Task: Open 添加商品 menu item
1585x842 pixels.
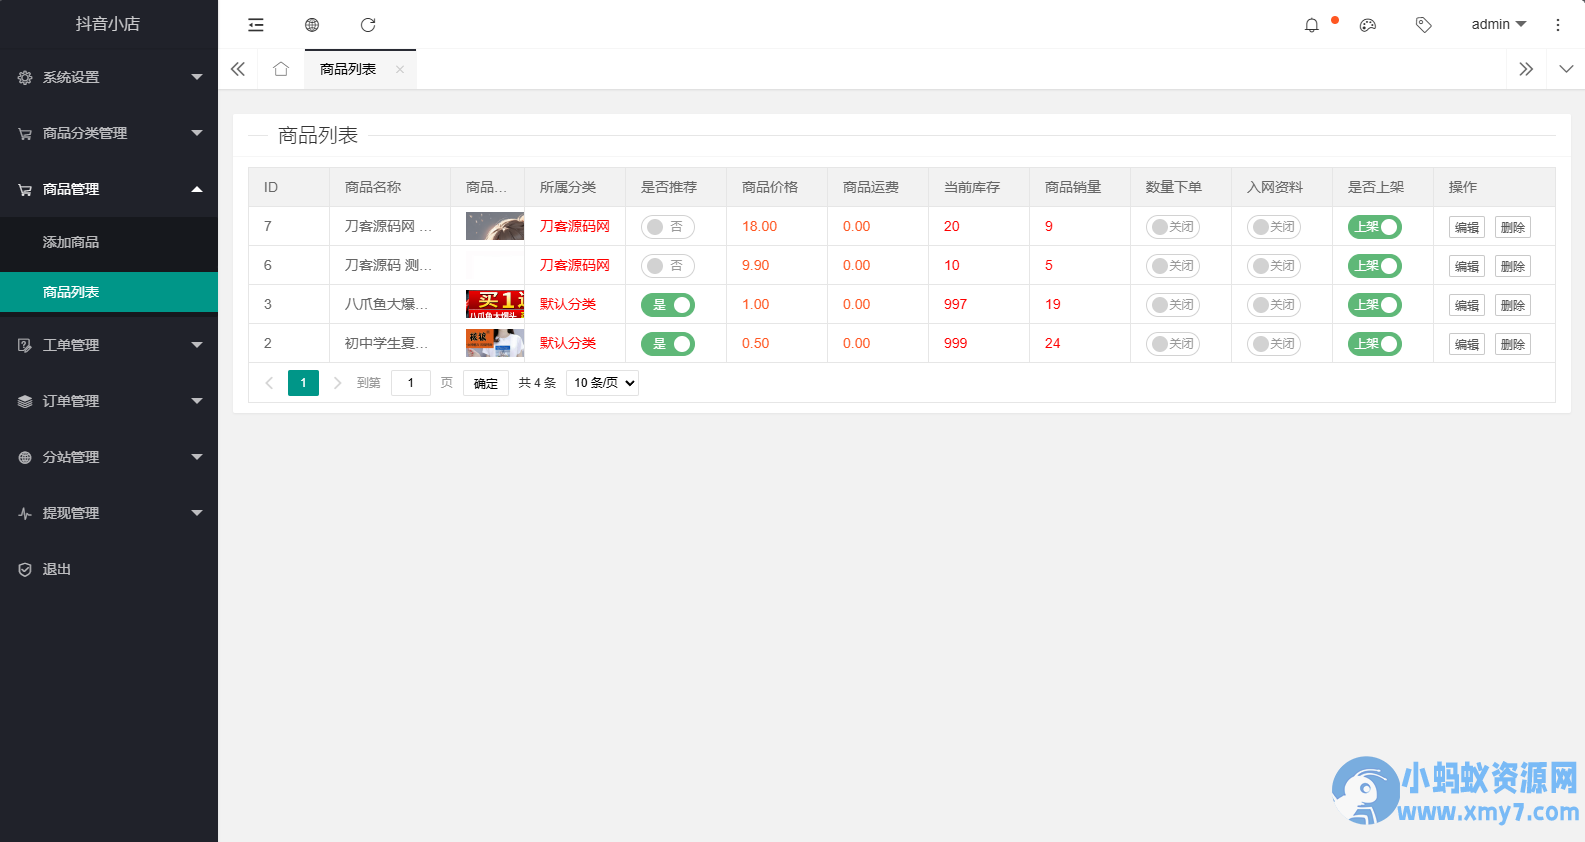Action: coord(109,242)
